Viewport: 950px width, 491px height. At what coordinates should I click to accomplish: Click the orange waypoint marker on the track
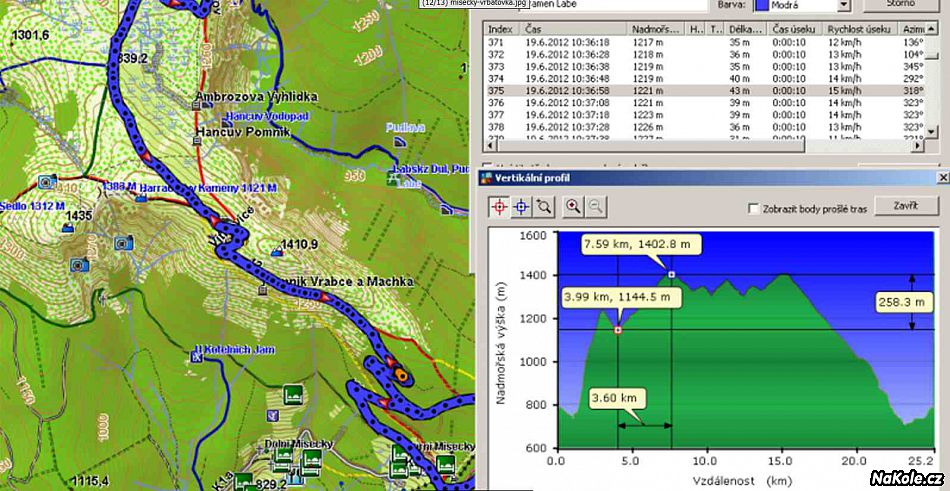pos(400,376)
